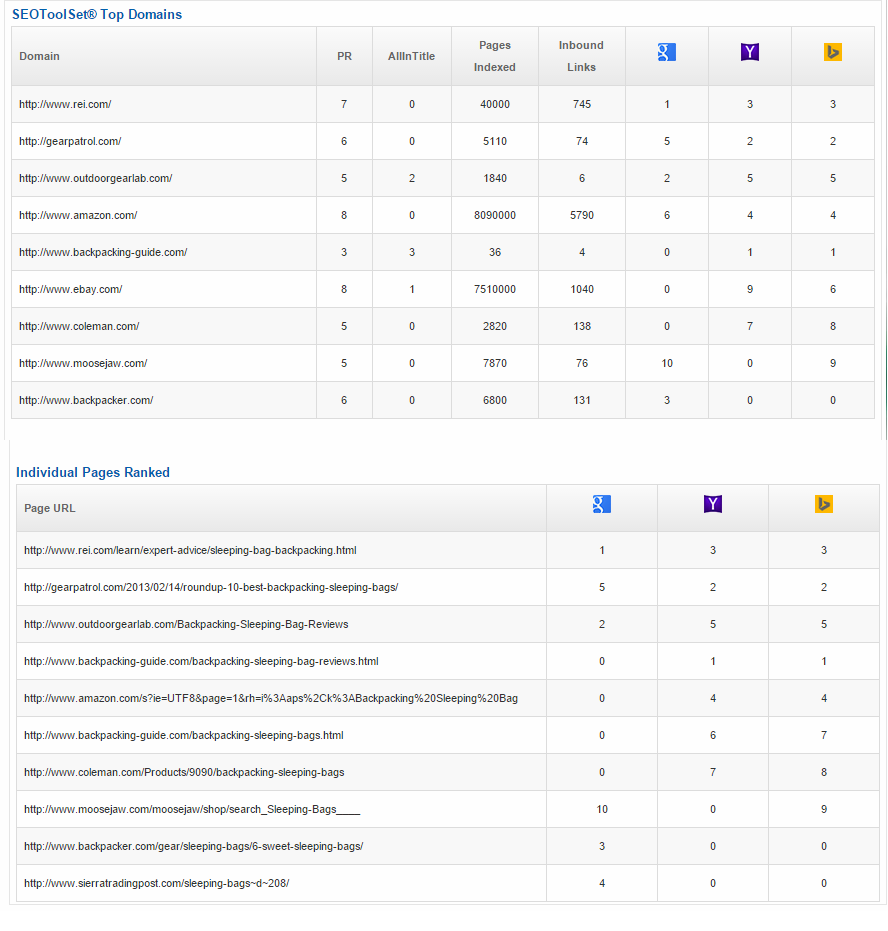This screenshot has height=931, width=888.
Task: Select the PR column header
Action: click(x=344, y=56)
